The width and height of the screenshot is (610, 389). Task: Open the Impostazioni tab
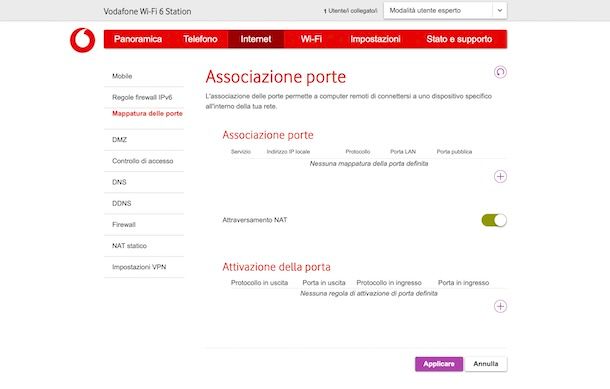click(x=375, y=39)
